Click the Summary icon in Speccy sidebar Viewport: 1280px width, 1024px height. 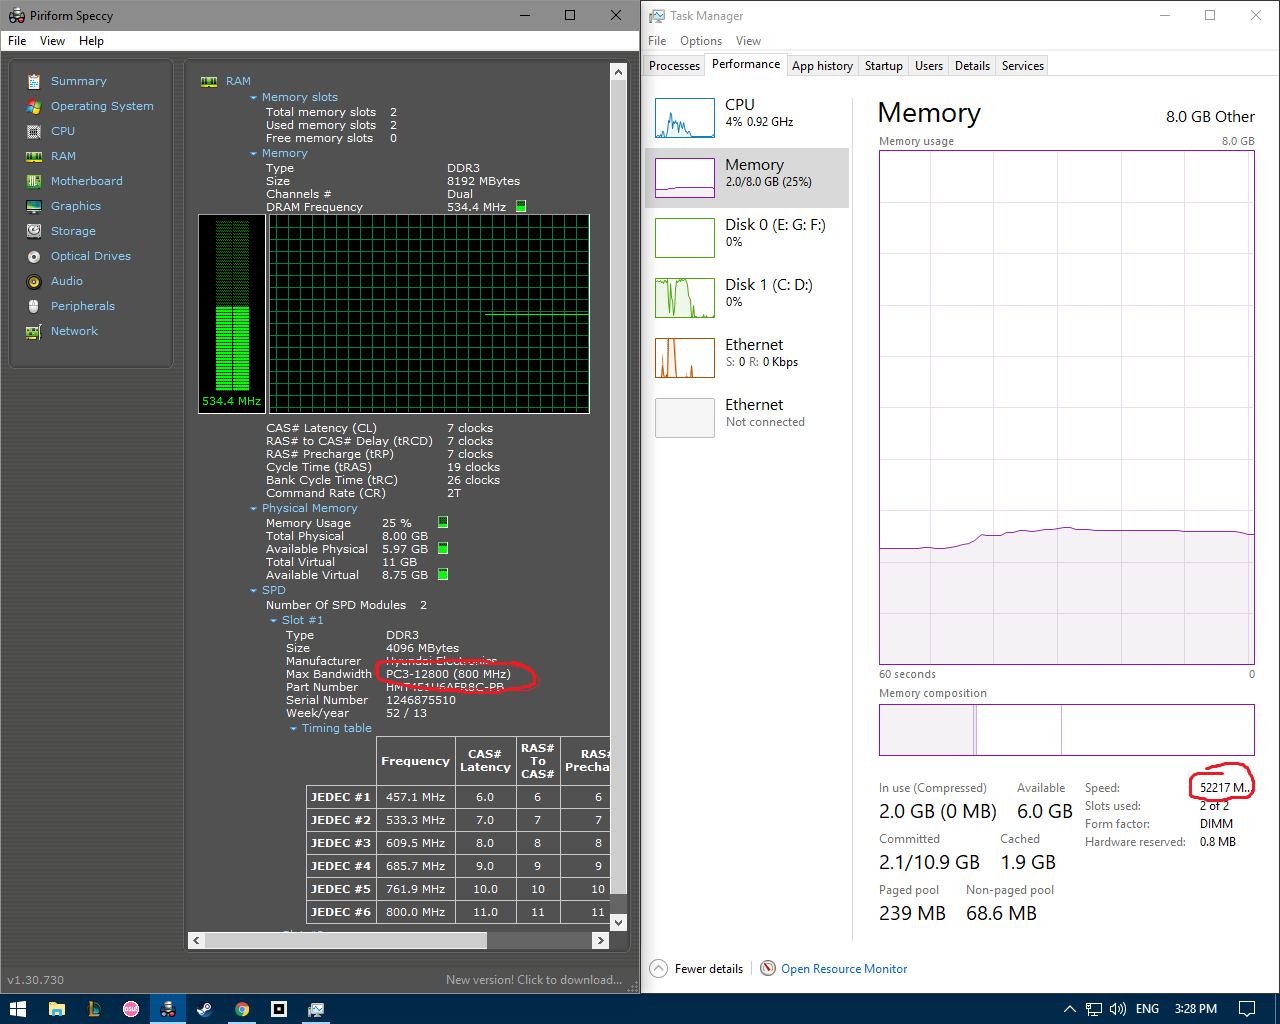[x=34, y=81]
